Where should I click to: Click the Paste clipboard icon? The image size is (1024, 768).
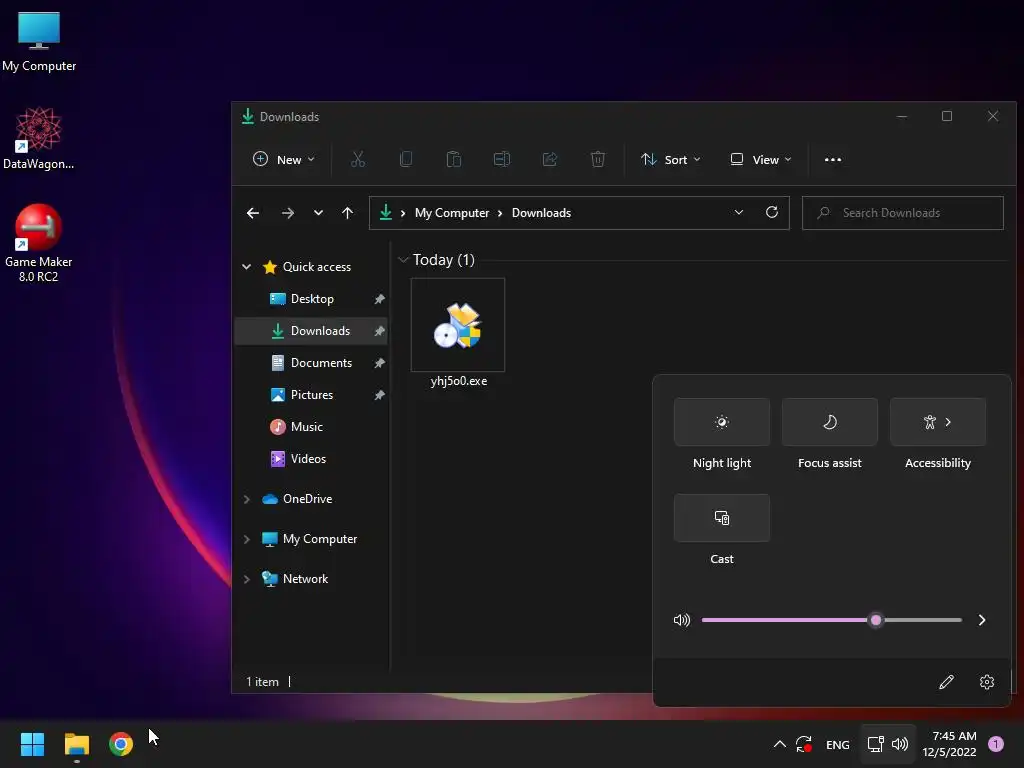[453, 159]
